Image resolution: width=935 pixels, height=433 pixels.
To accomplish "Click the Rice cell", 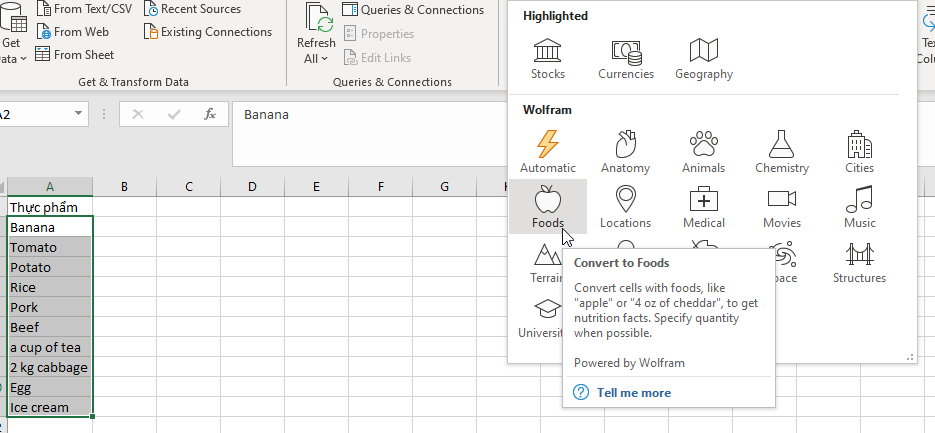I will tap(50, 287).
